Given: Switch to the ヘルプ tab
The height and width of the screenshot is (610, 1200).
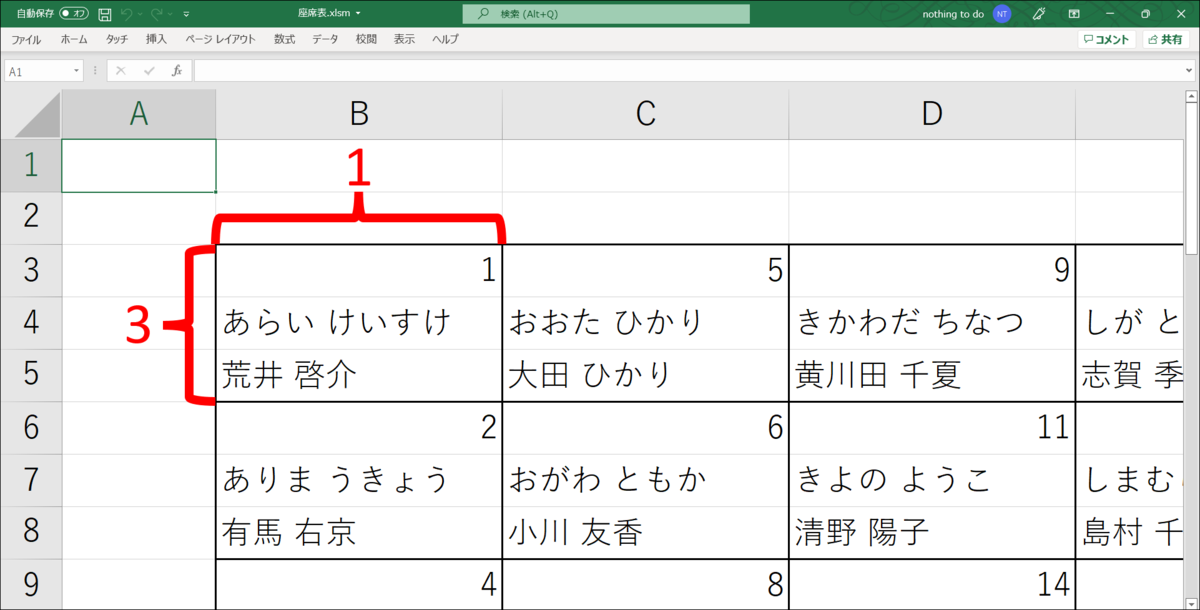Looking at the screenshot, I should click(445, 39).
